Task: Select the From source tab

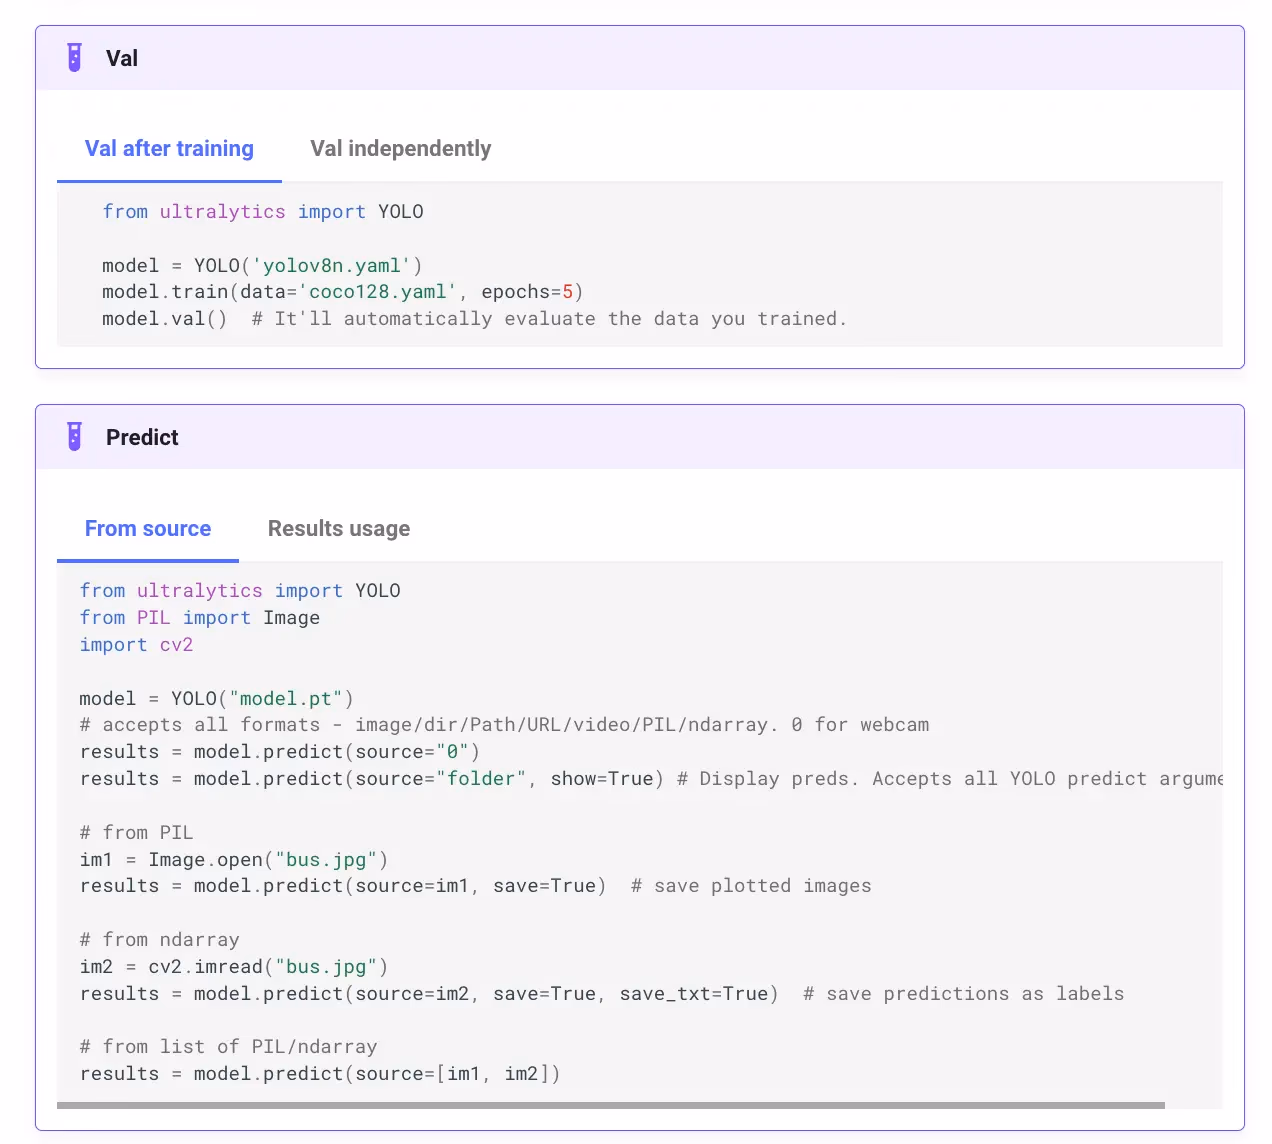Action: [148, 528]
